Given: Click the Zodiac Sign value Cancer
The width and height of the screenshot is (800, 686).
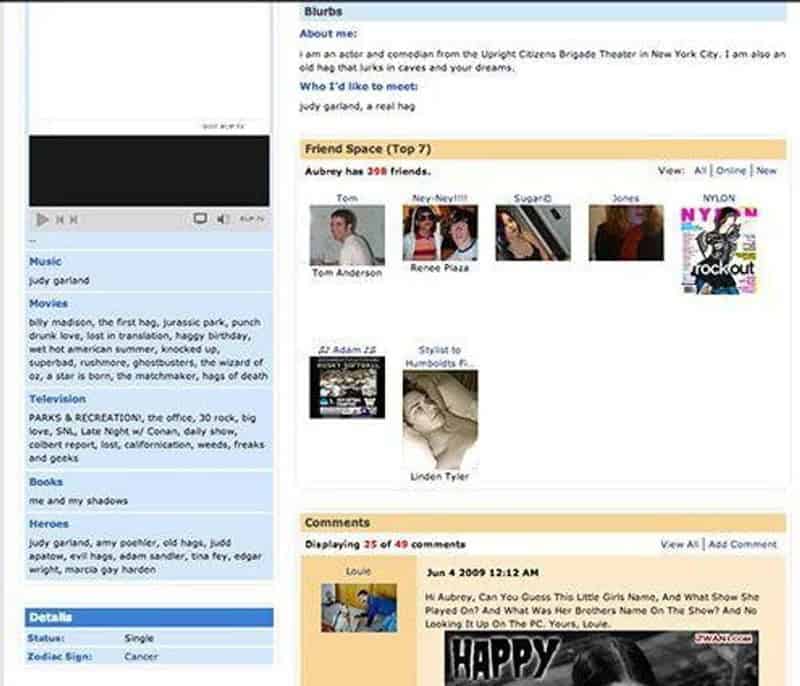Looking at the screenshot, I should point(141,656).
